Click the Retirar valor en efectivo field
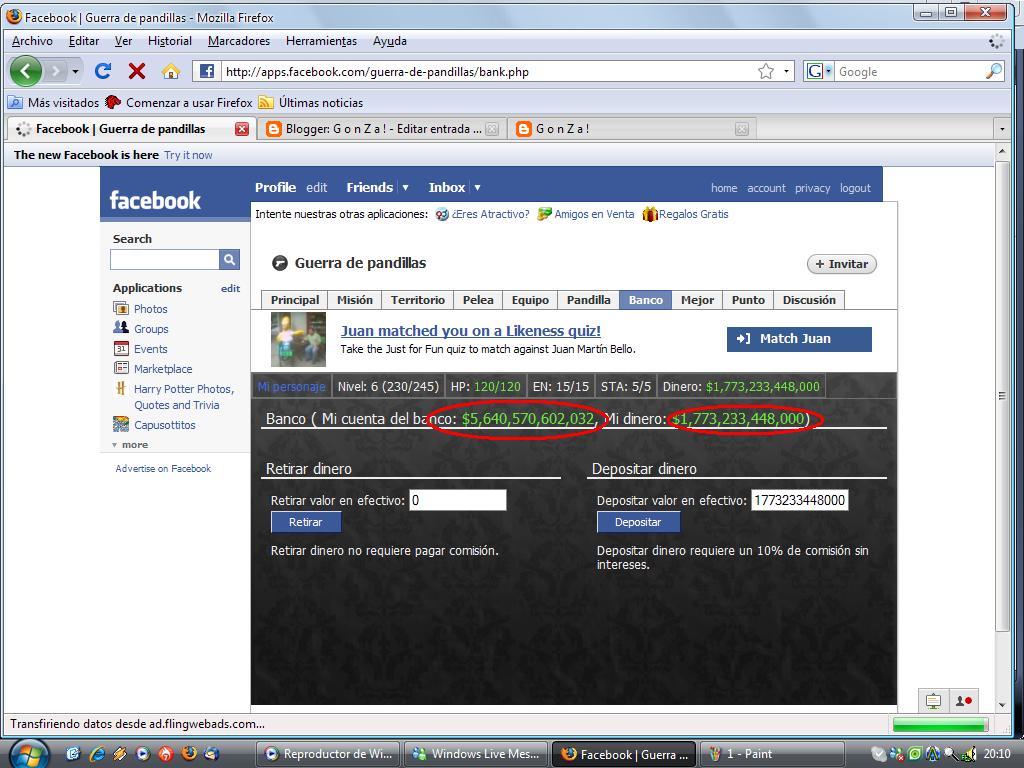 [x=458, y=500]
